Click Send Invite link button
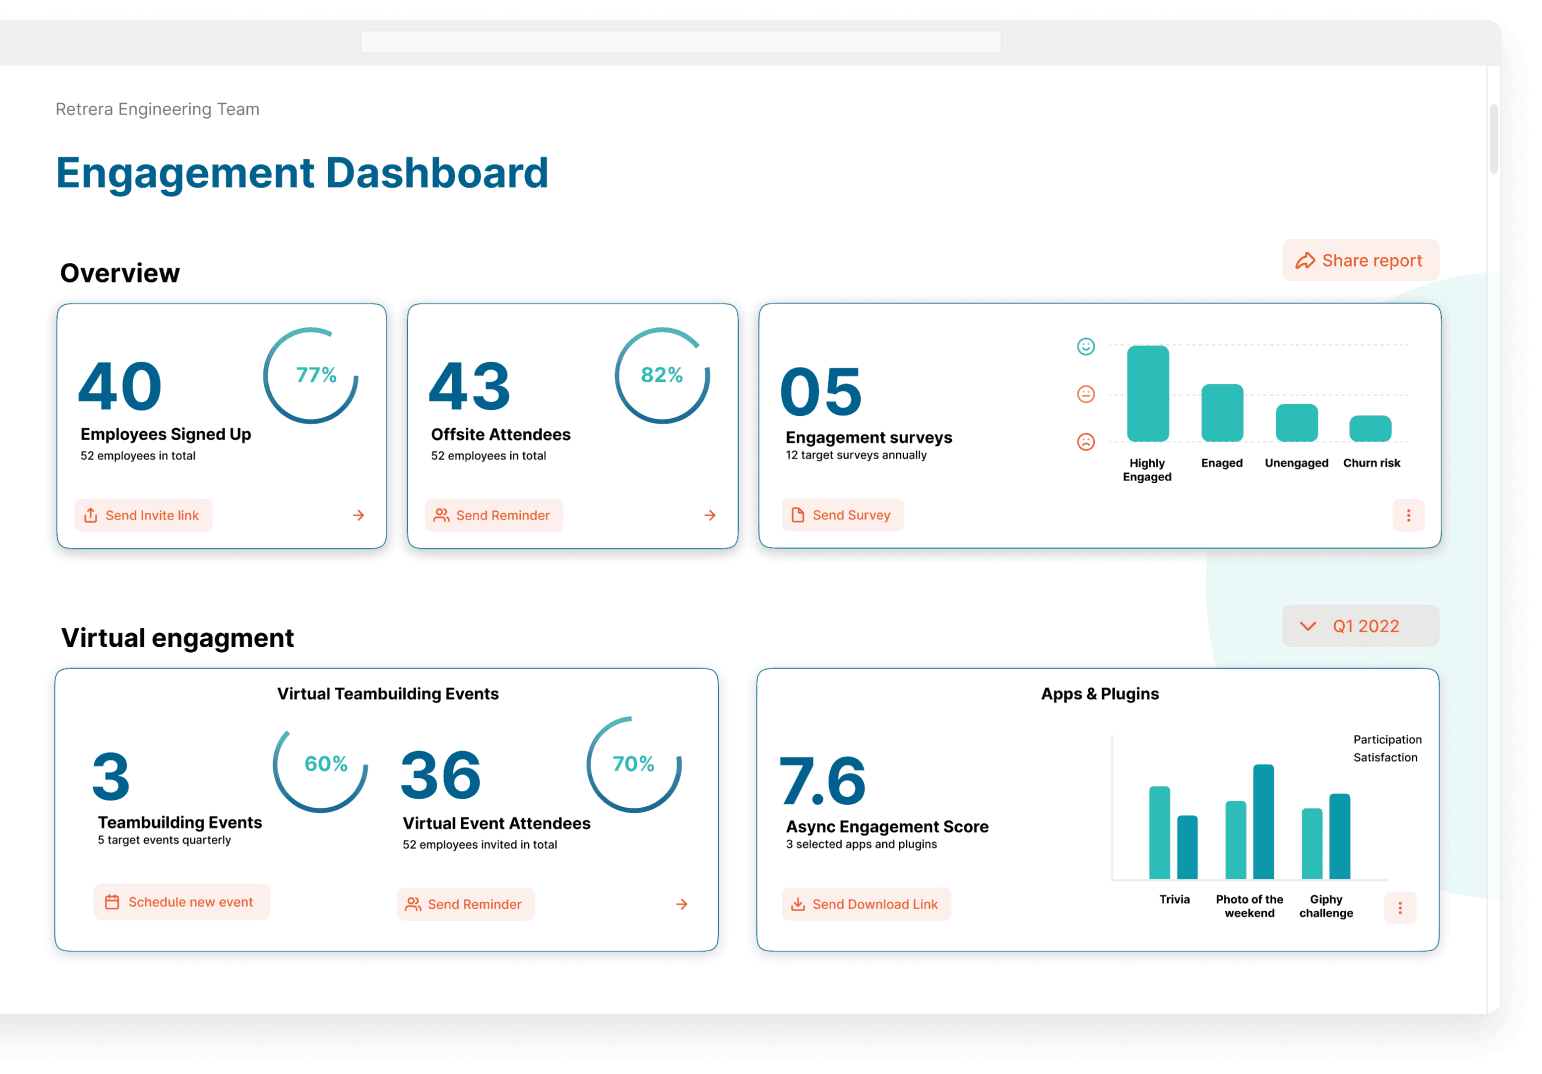 click(x=143, y=515)
